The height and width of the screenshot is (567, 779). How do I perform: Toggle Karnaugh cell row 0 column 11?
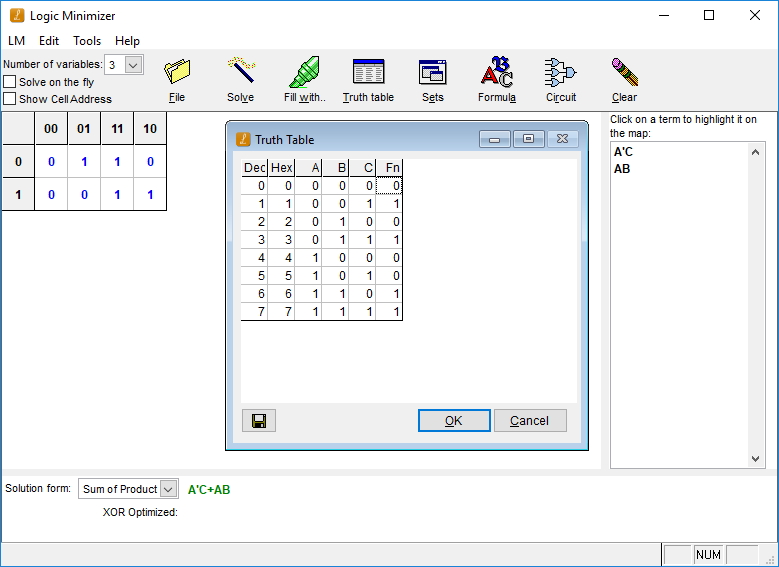click(117, 162)
